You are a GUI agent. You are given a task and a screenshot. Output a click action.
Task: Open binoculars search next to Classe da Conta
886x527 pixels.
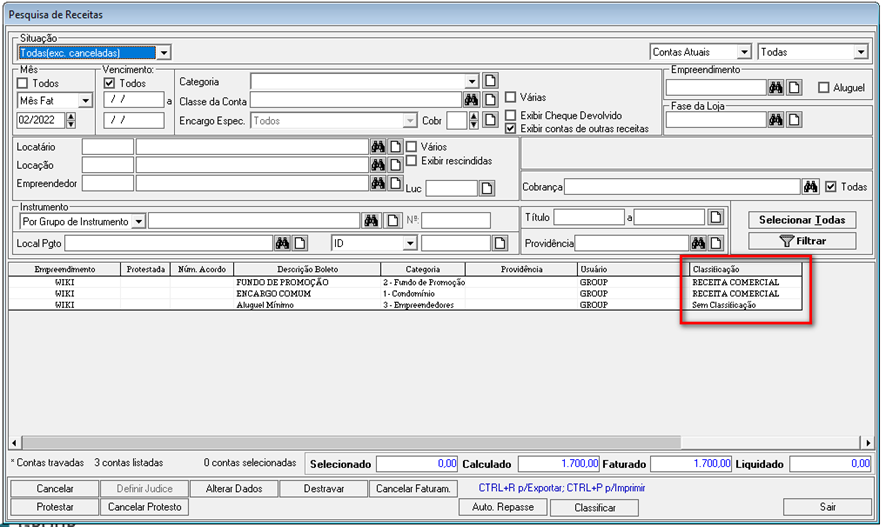(471, 100)
